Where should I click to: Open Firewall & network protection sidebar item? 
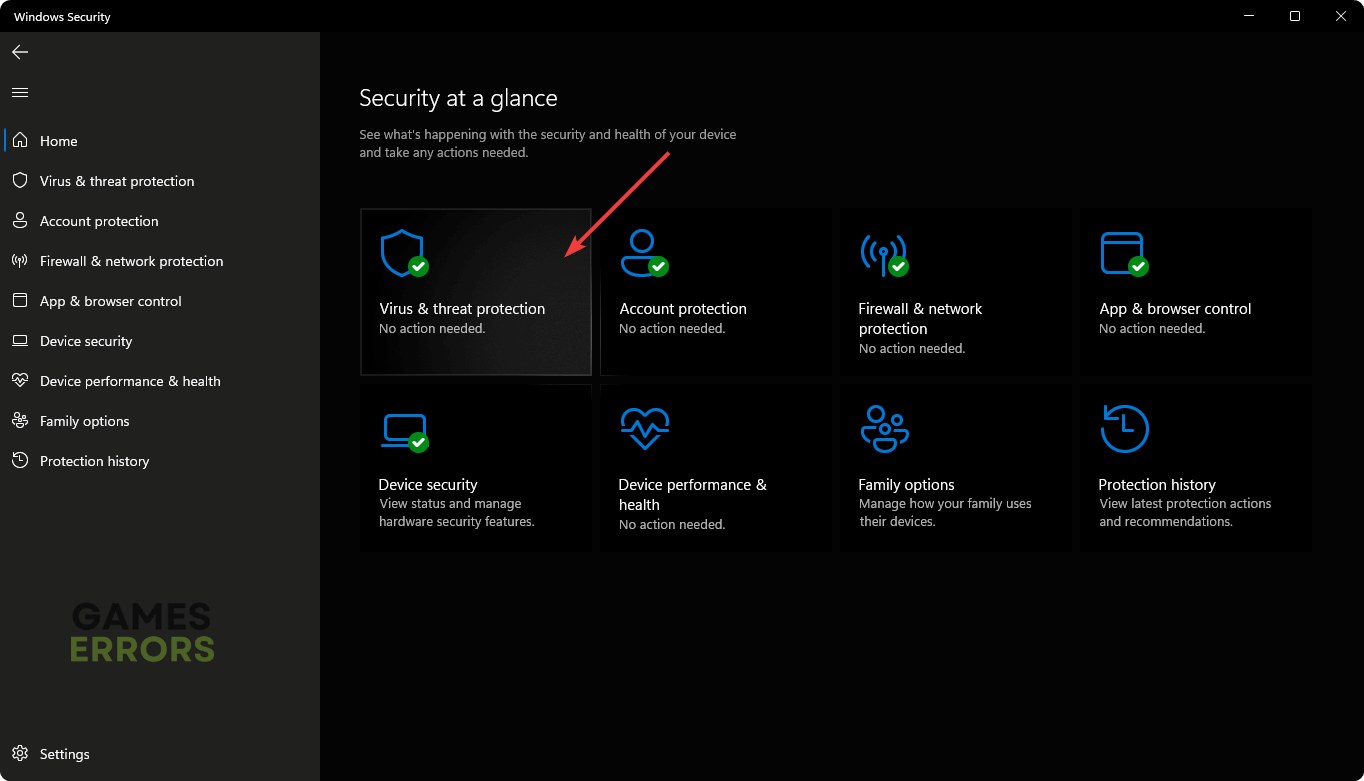point(131,261)
